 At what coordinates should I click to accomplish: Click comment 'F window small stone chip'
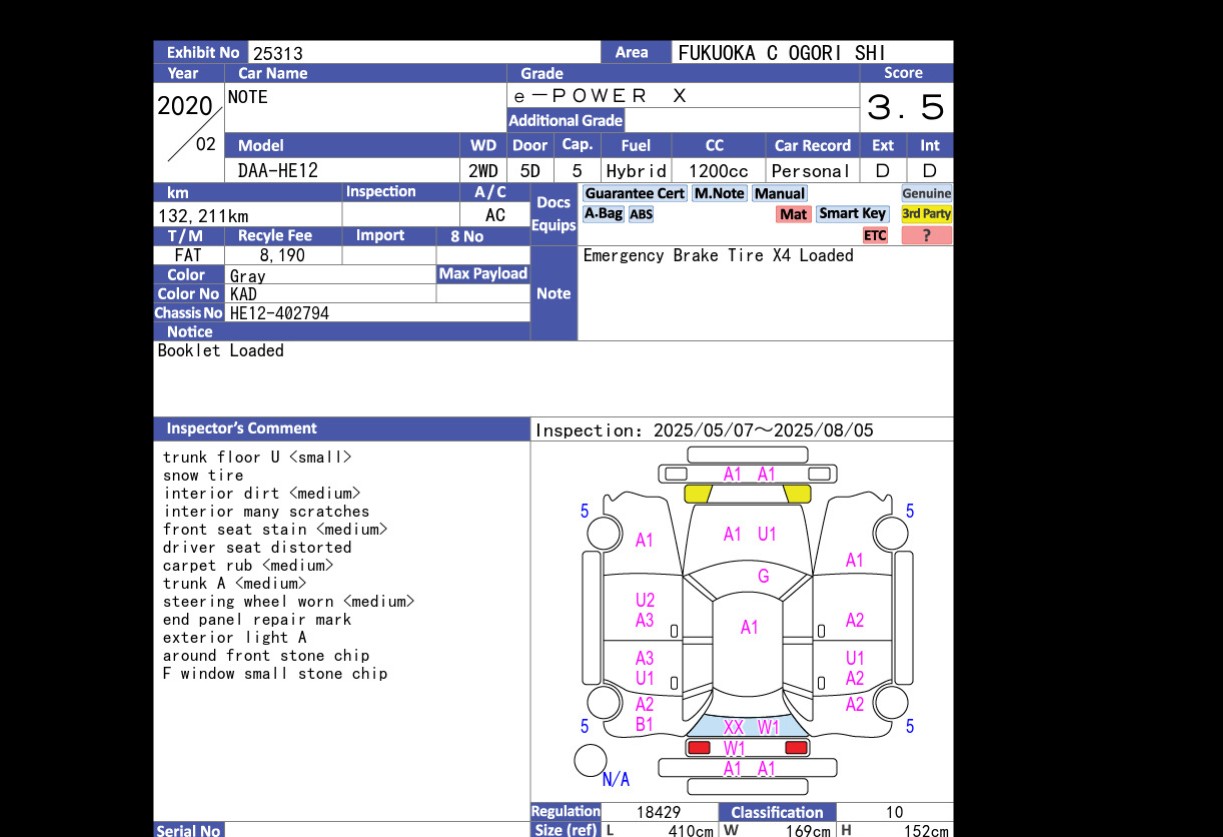coord(275,673)
